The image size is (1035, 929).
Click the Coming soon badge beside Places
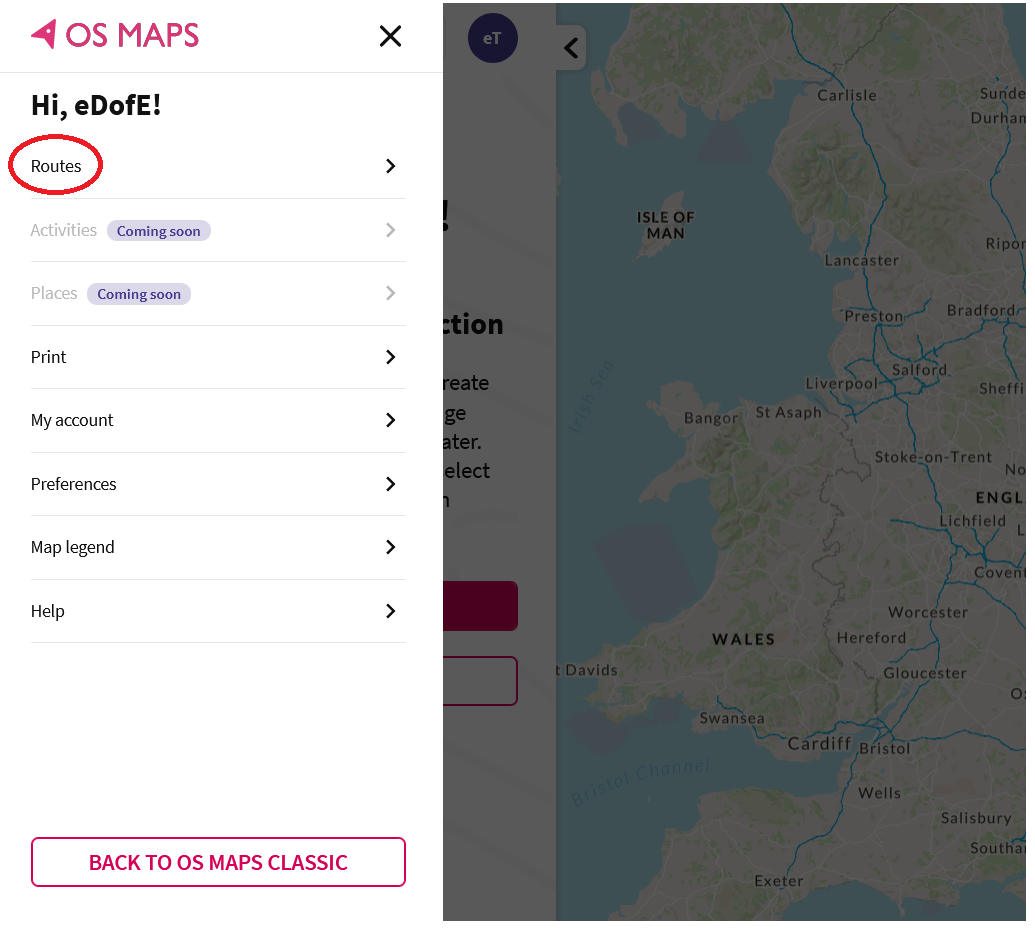(138, 294)
